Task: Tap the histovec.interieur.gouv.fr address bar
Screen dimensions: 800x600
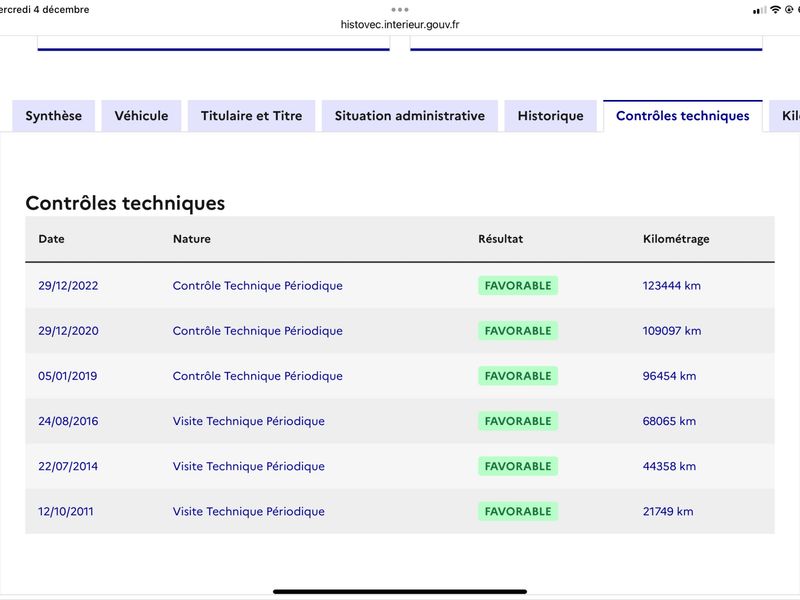Action: (400, 24)
